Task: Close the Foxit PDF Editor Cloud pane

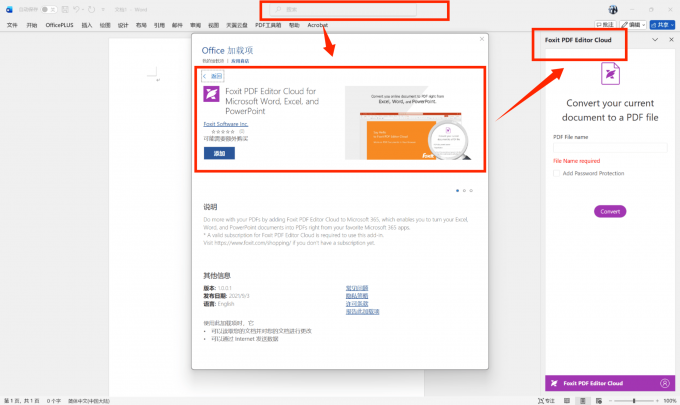Action: pos(671,39)
